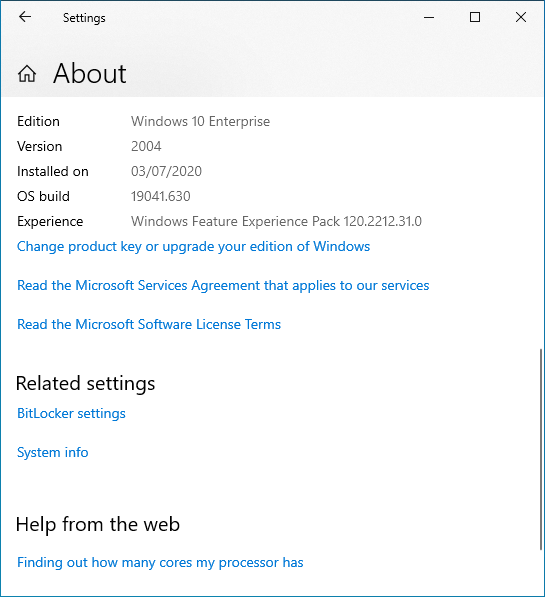The image size is (545, 597).
Task: Select the 'Windows 10 Enterprise' edition value
Action: pos(200,121)
